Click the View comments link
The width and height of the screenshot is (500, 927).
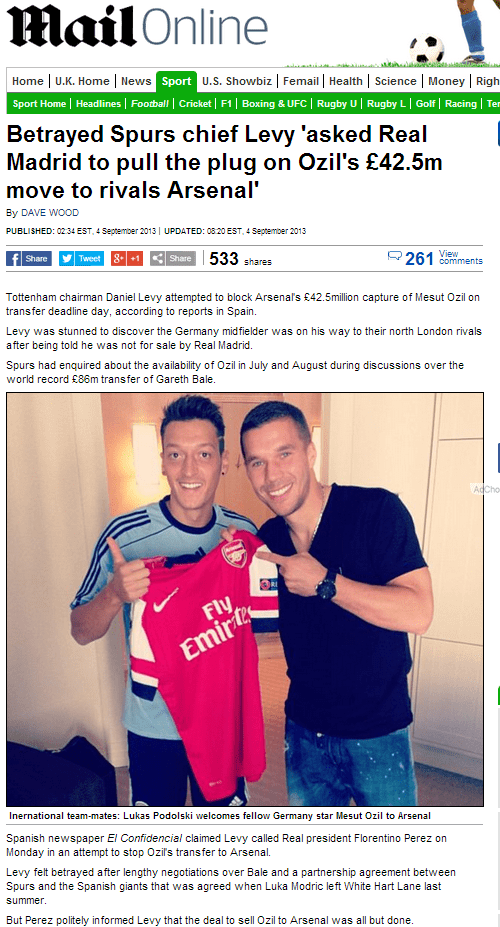[460, 257]
